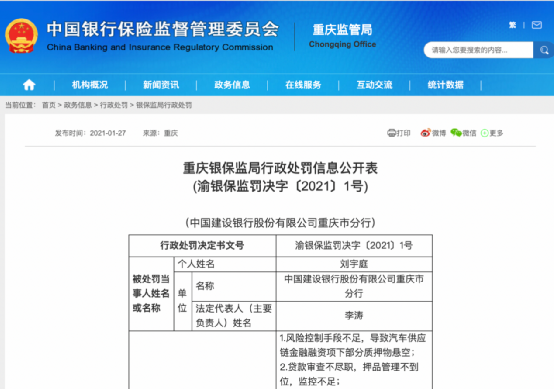Click the source text 来源：重庆
Viewport: 554px width, 389px height.
click(160, 133)
